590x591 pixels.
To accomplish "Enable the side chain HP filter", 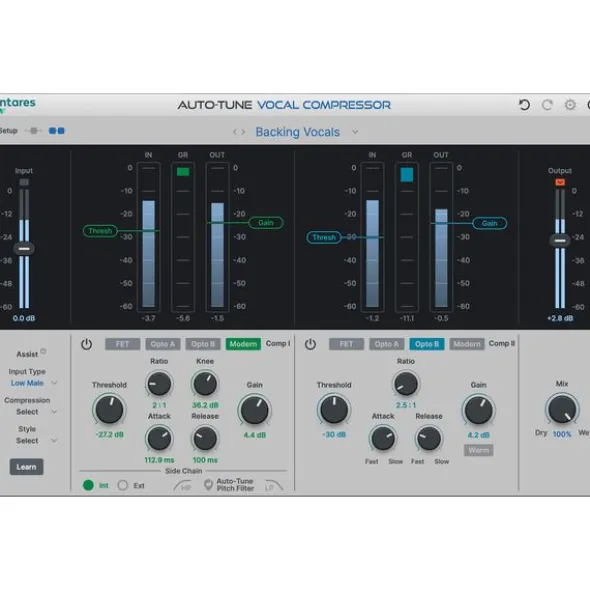I will pos(183,485).
